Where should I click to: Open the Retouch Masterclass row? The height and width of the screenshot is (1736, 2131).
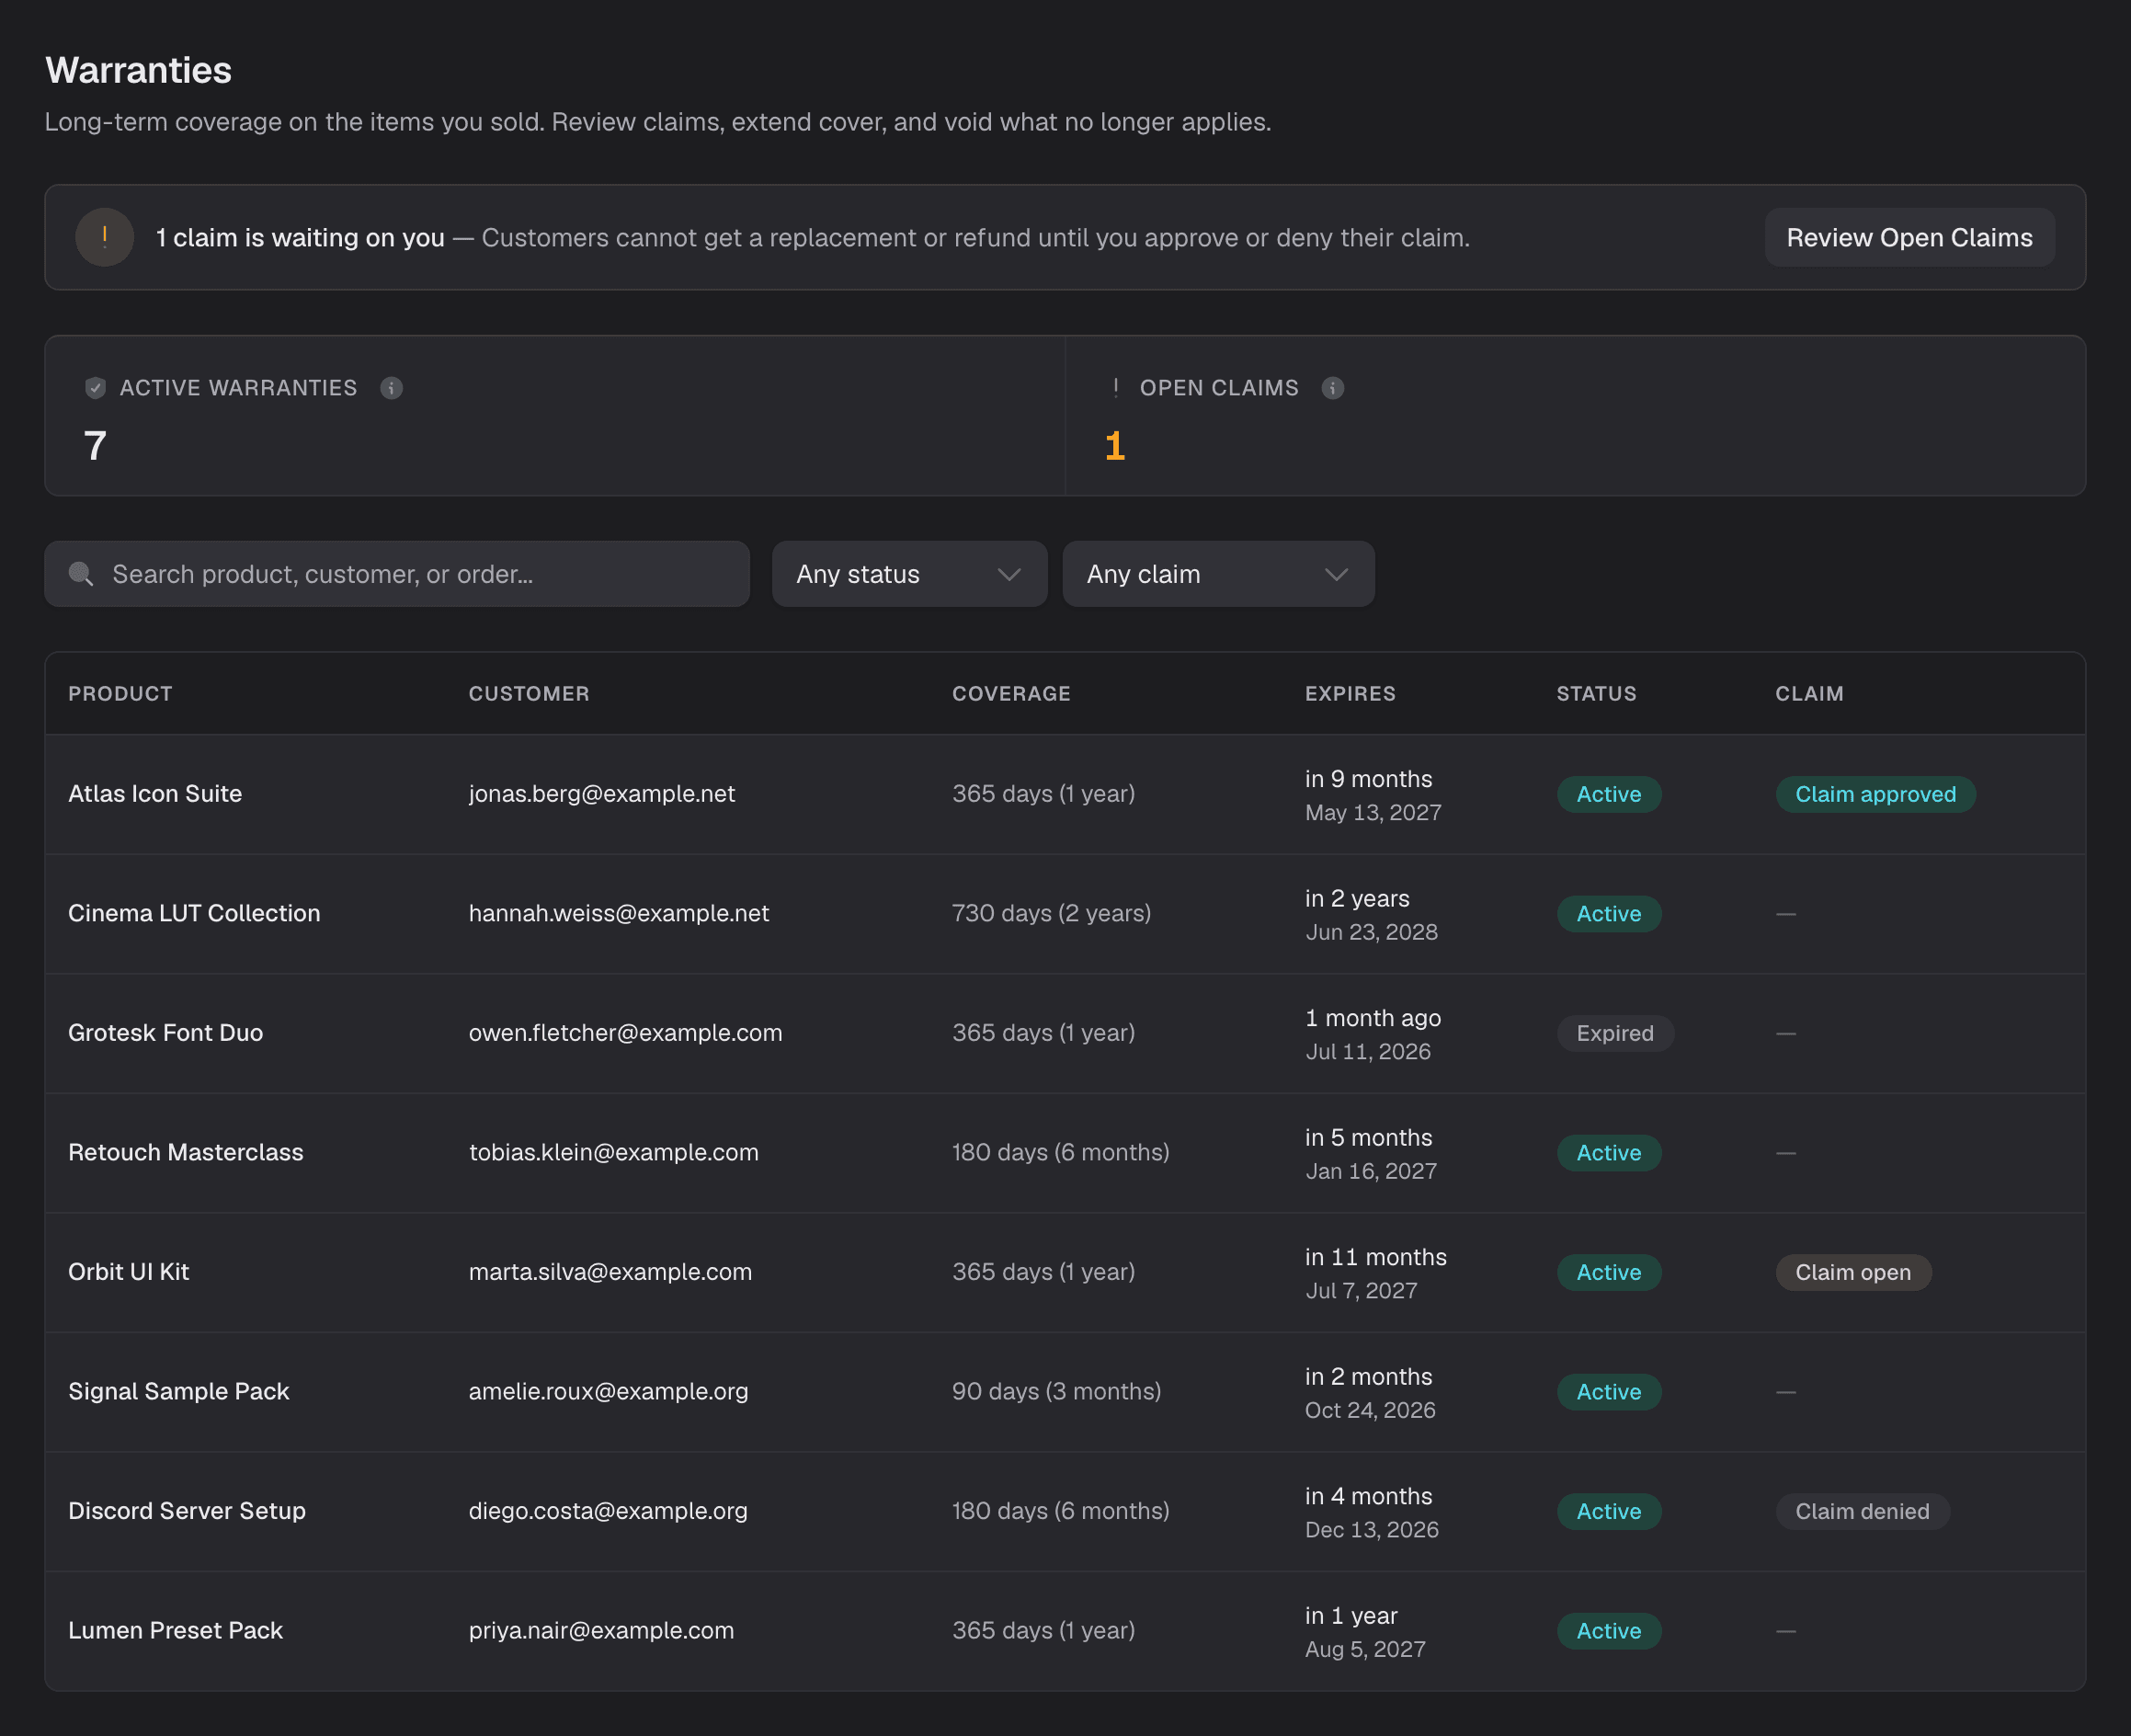[1065, 1153]
